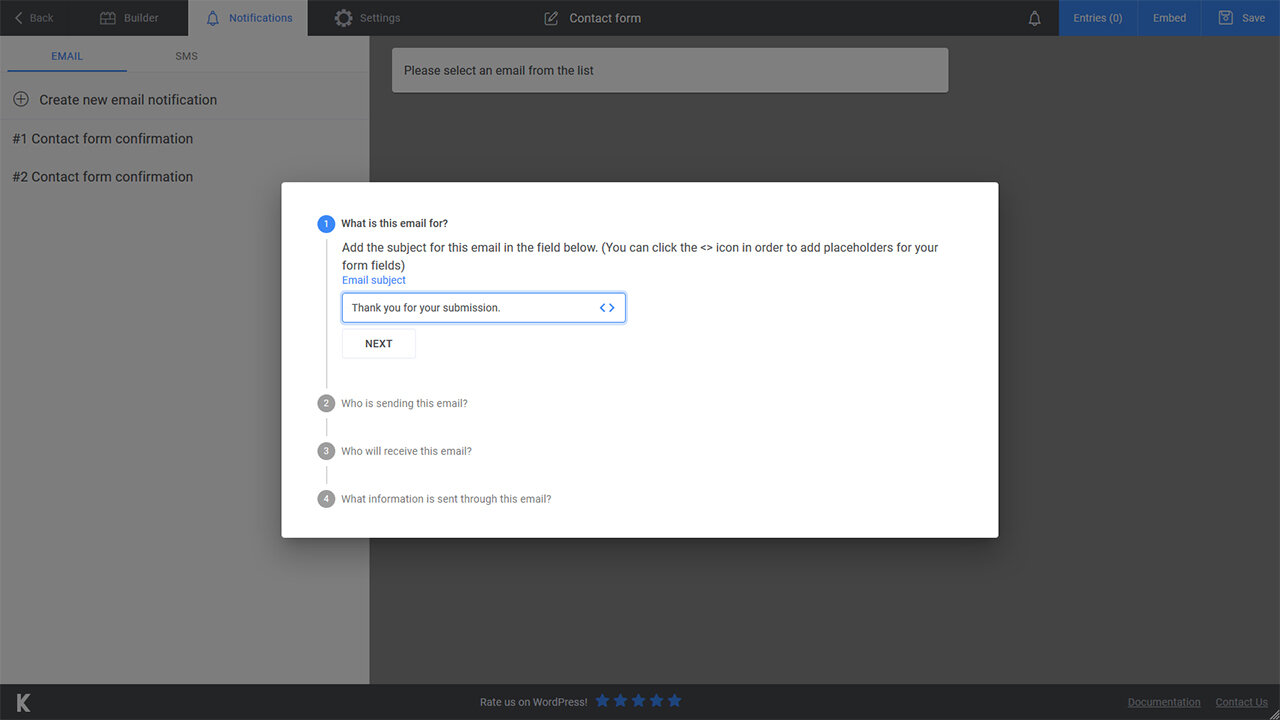This screenshot has width=1280, height=720.
Task: Click the Settings gear icon
Action: point(344,18)
